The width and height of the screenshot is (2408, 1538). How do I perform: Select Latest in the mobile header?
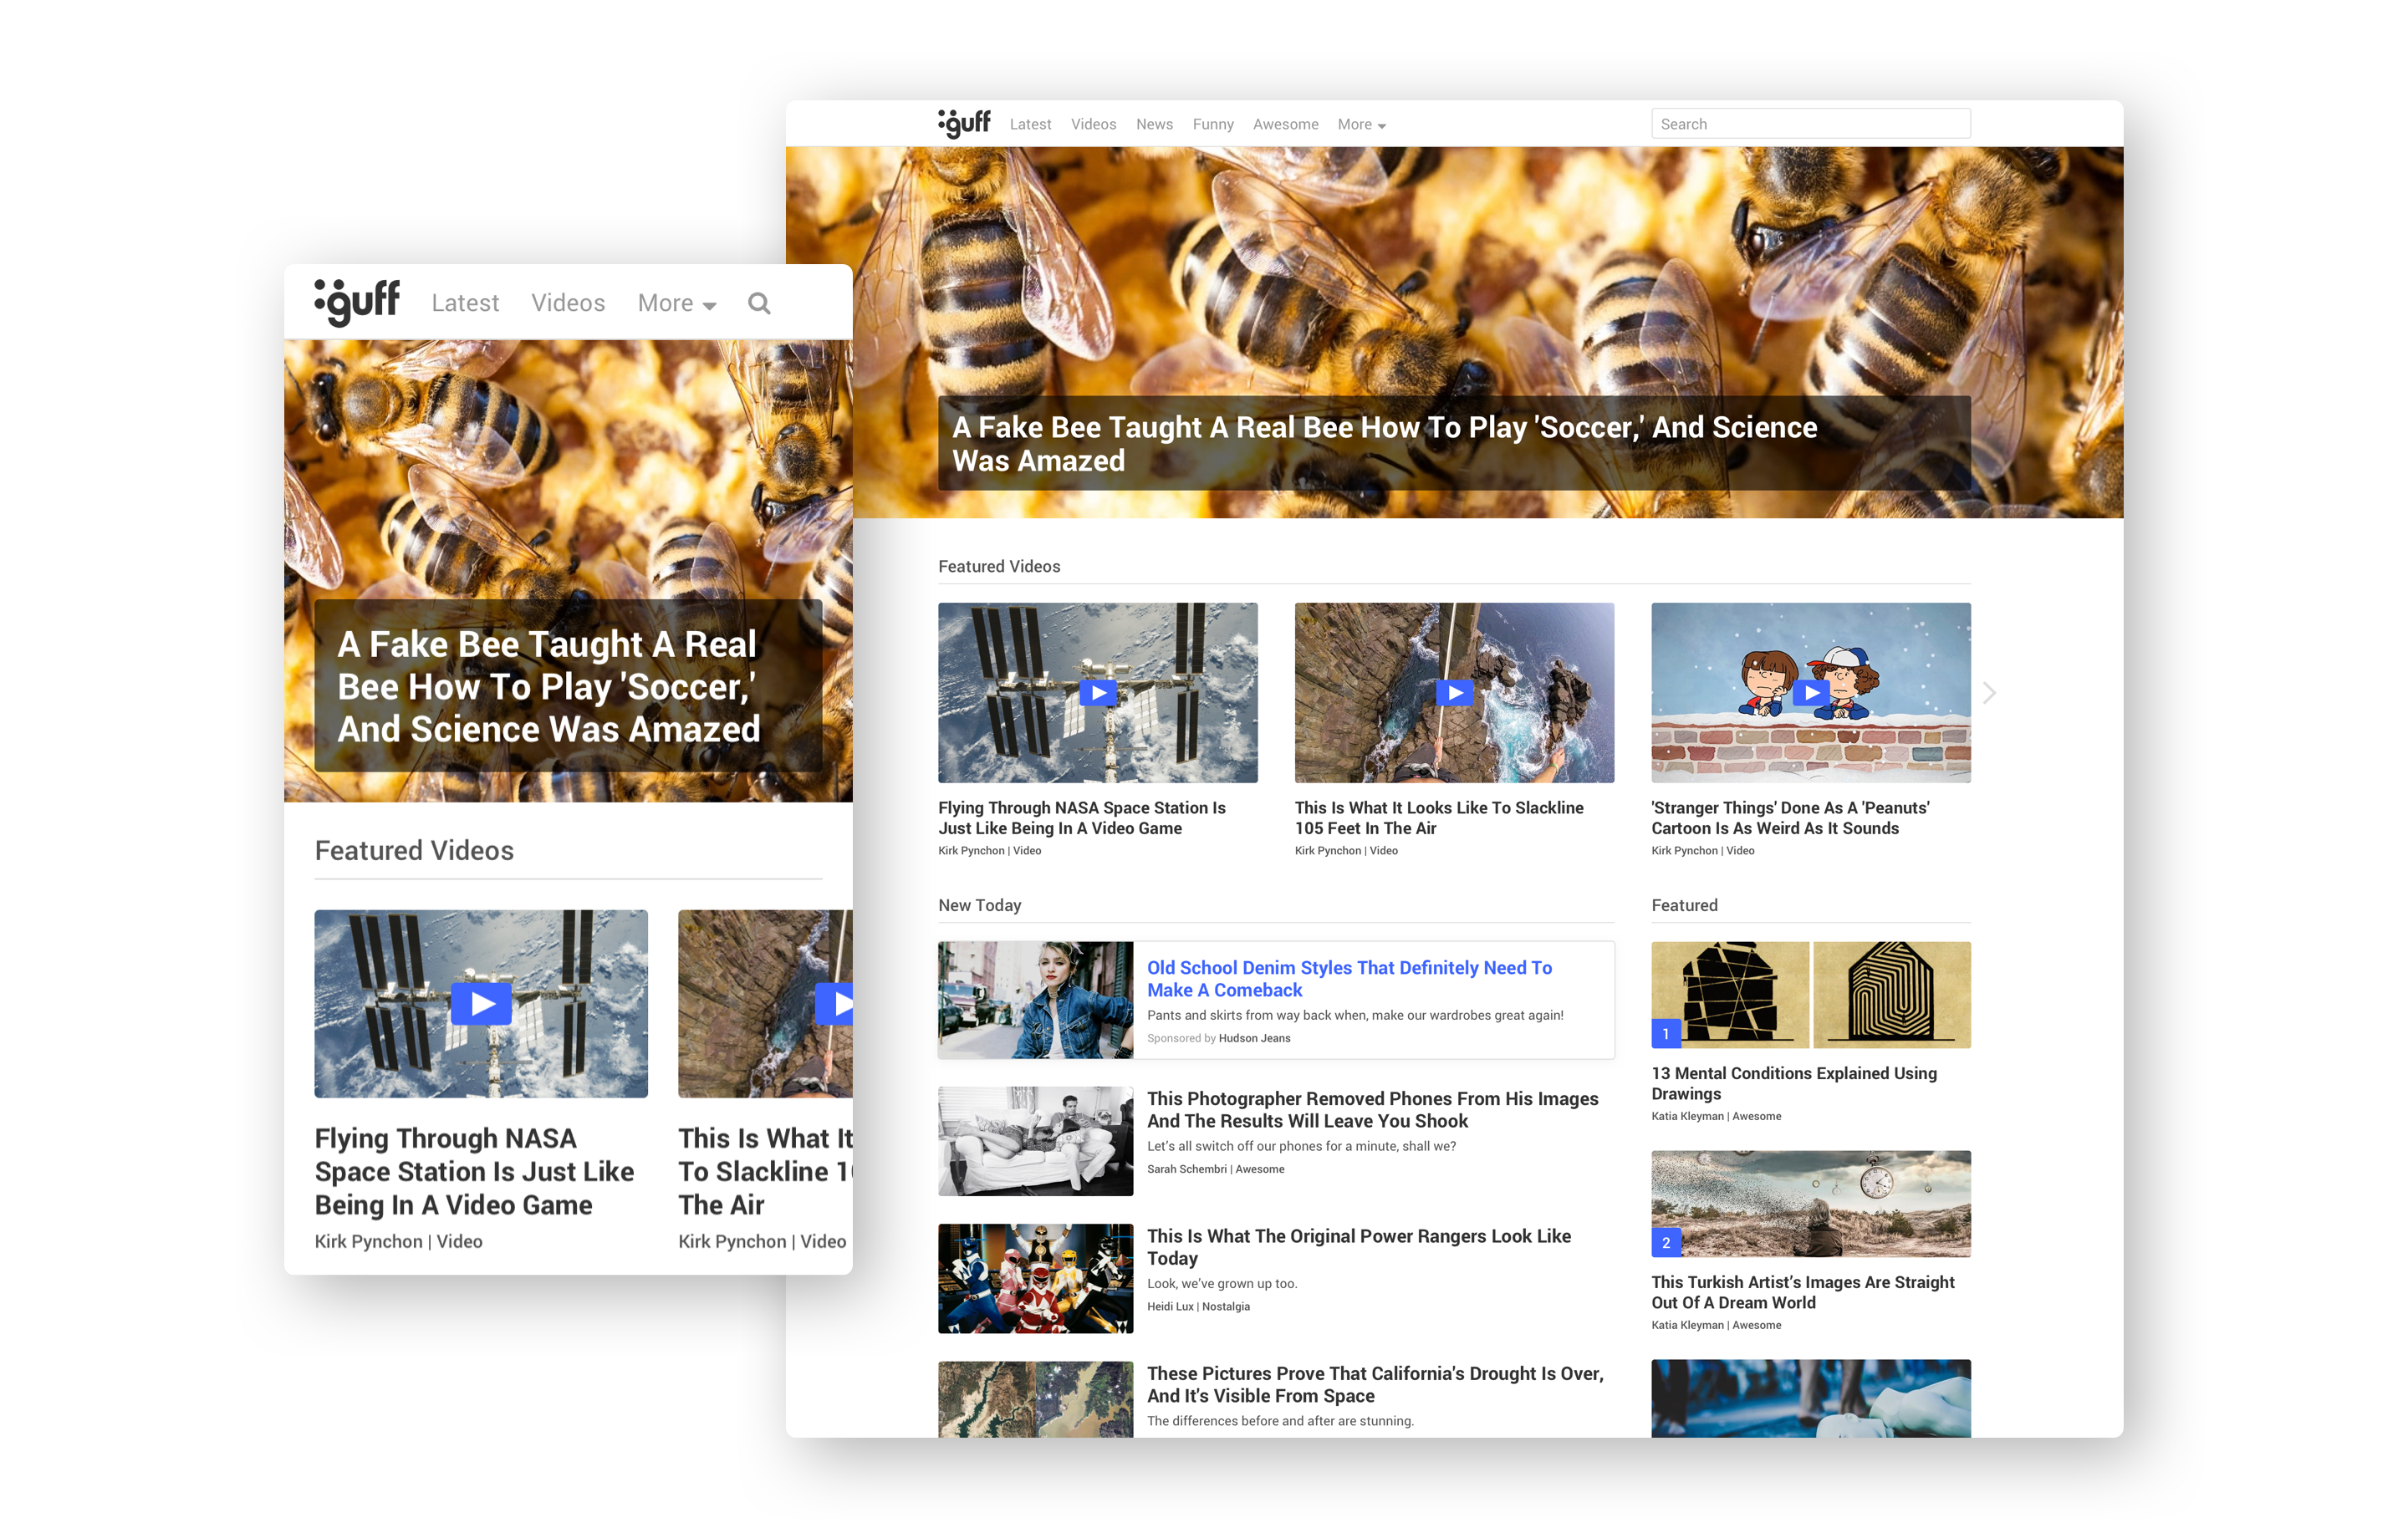tap(465, 303)
